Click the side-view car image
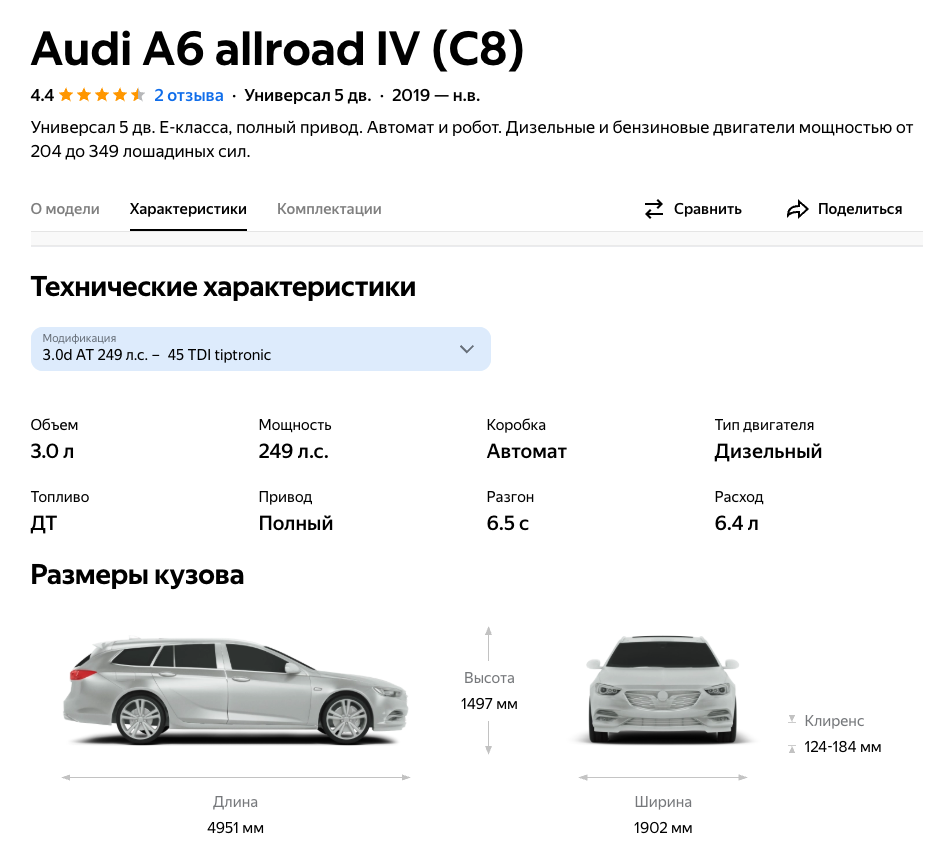 236,691
